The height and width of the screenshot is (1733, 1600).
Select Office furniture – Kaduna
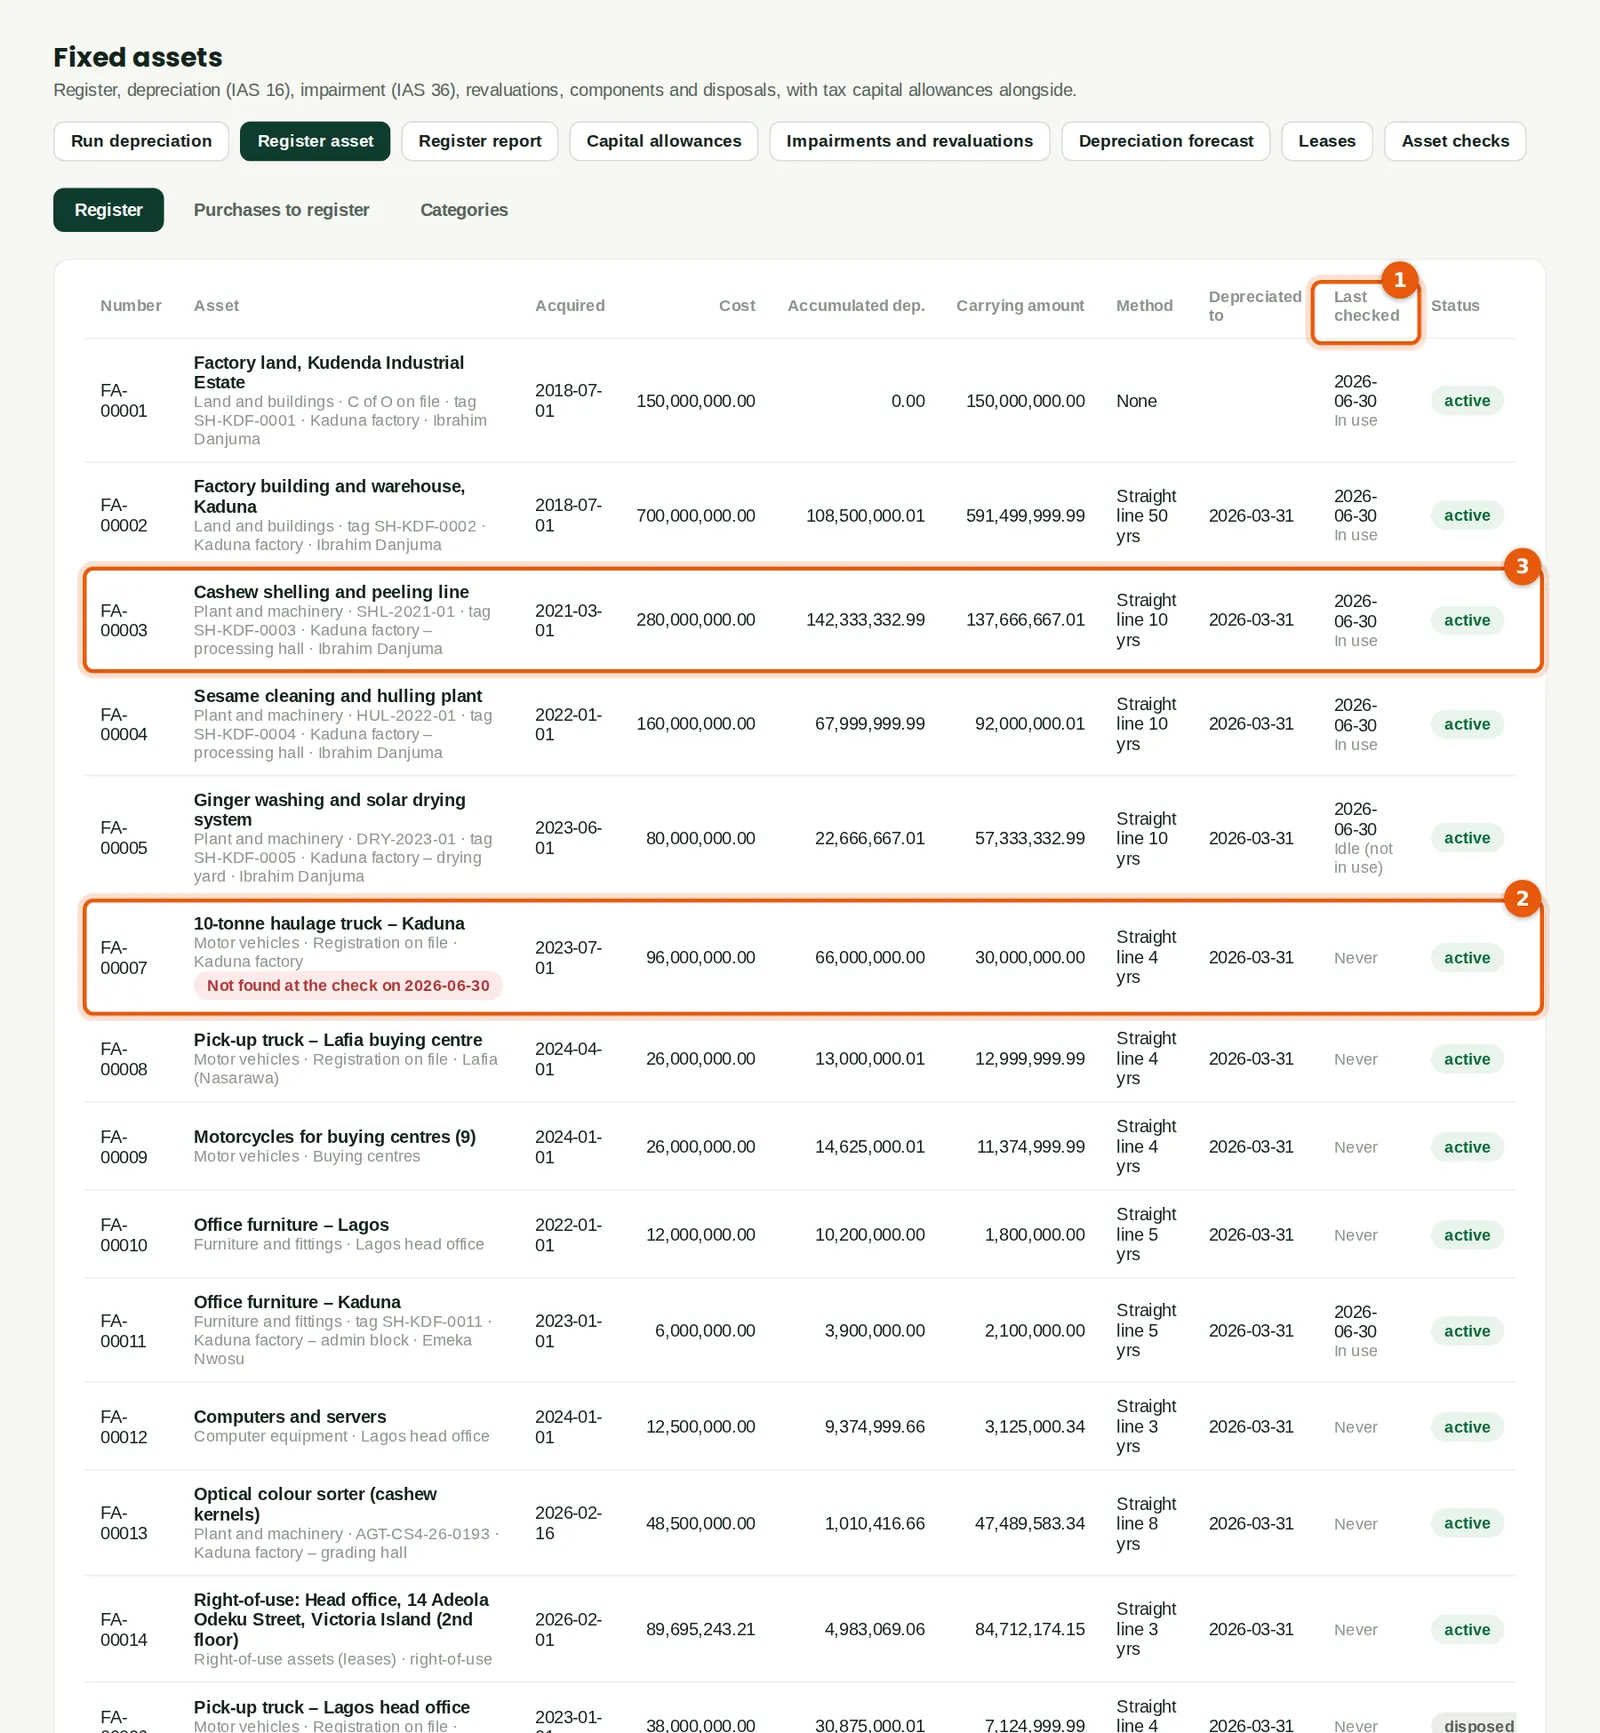point(297,1302)
